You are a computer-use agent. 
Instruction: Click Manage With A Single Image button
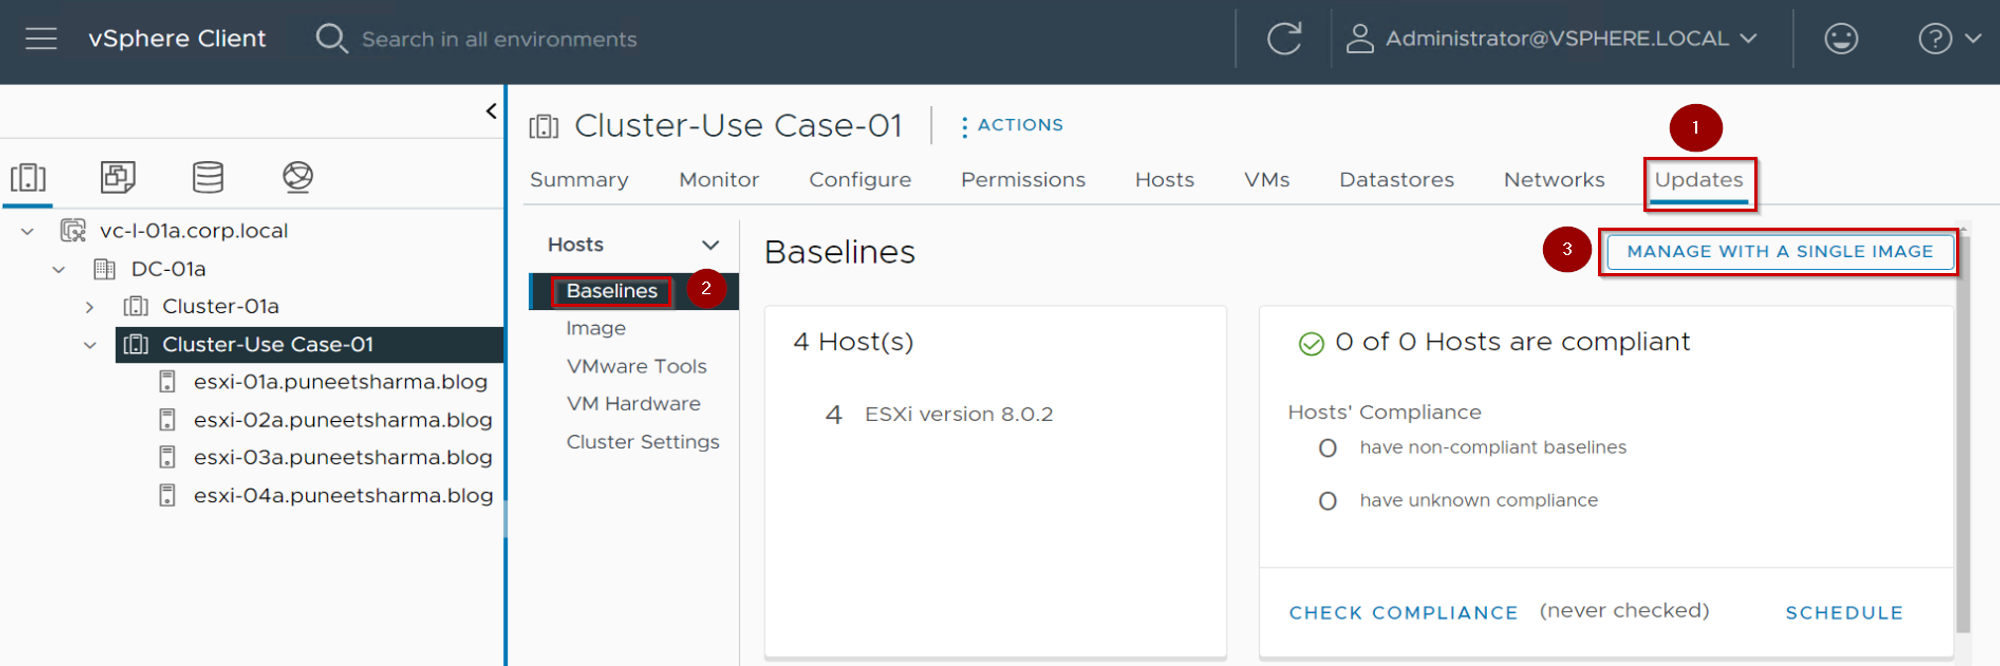tap(1779, 252)
